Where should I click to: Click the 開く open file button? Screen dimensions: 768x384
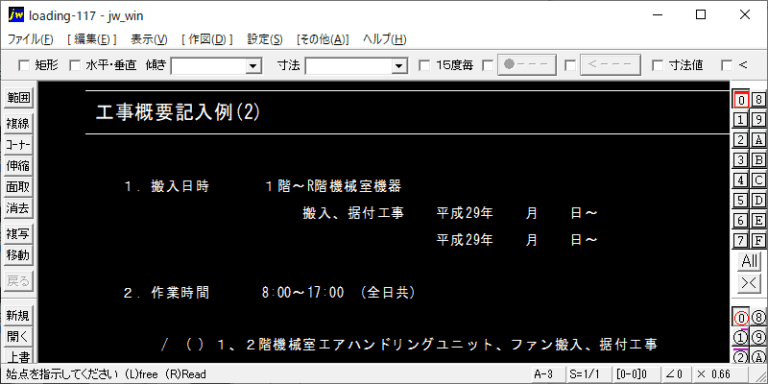(18, 337)
